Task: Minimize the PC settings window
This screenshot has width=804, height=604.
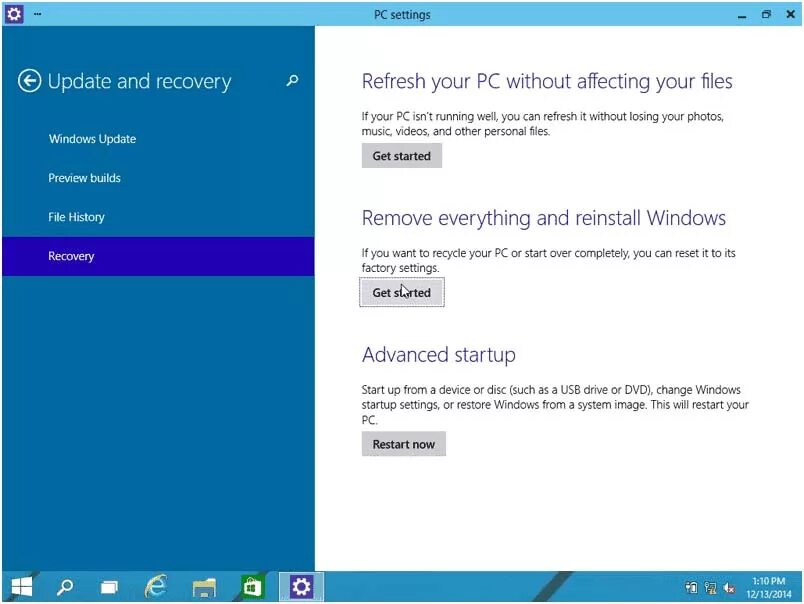Action: [x=742, y=15]
